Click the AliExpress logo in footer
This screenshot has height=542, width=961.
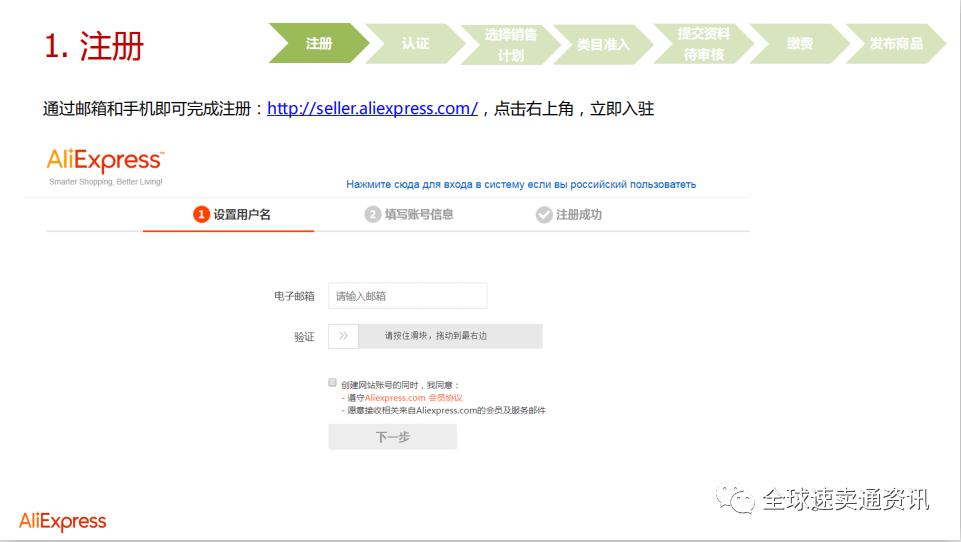[63, 522]
